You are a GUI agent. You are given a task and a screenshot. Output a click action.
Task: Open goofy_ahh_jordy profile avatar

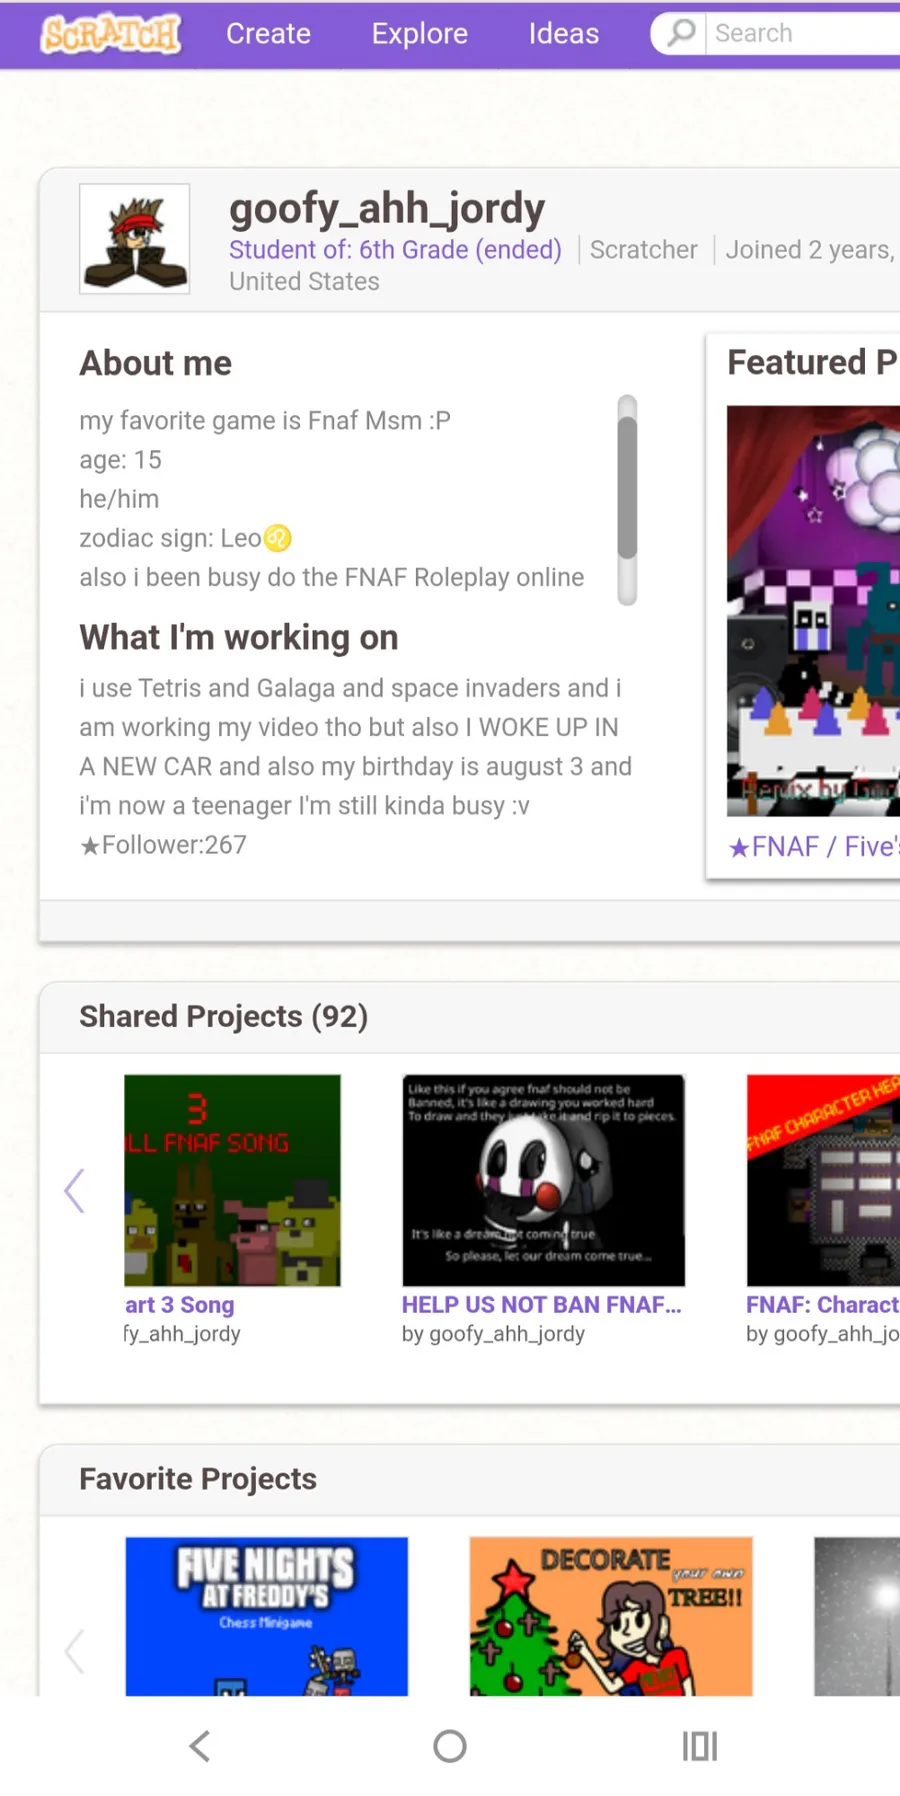[x=135, y=238]
